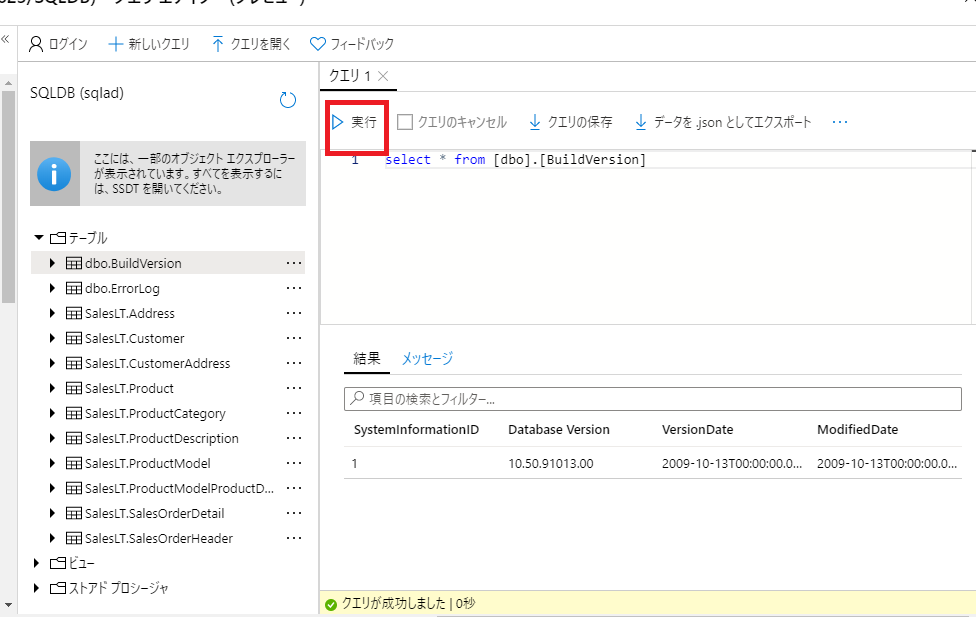Switch to the メッセージ messages tab
The image size is (976, 617).
(427, 358)
